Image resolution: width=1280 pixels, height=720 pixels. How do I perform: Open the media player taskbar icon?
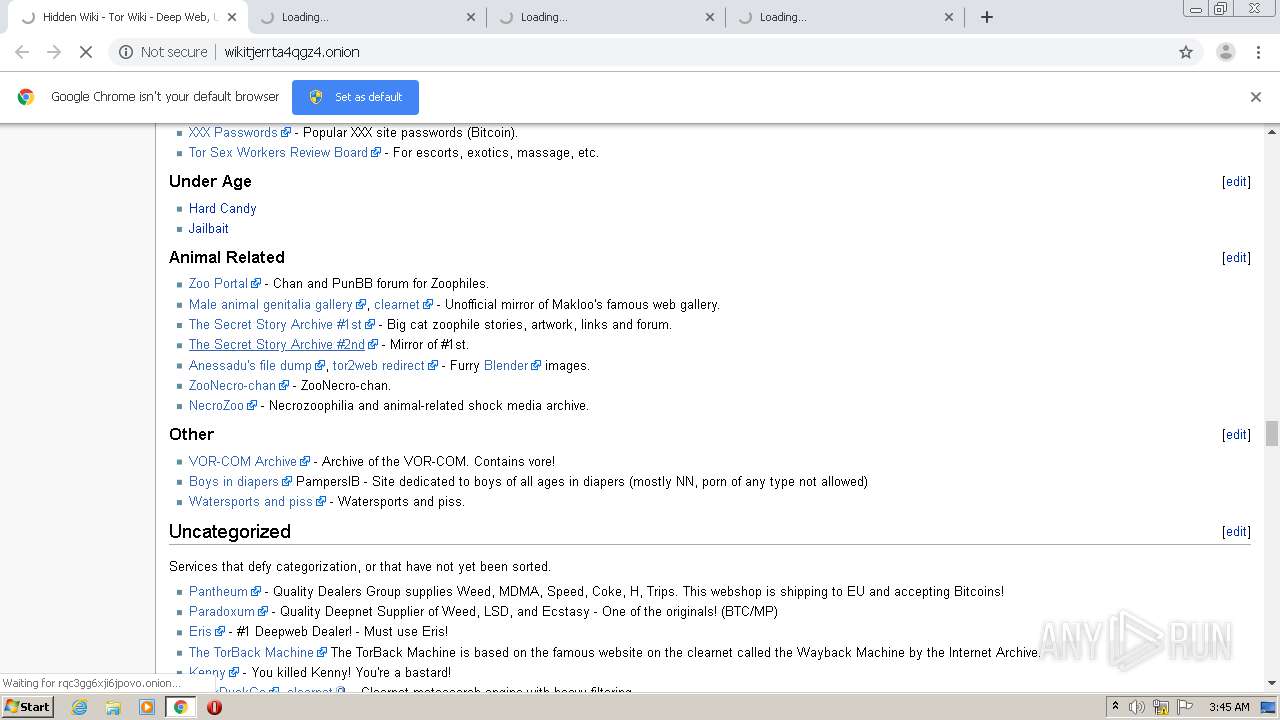[147, 707]
